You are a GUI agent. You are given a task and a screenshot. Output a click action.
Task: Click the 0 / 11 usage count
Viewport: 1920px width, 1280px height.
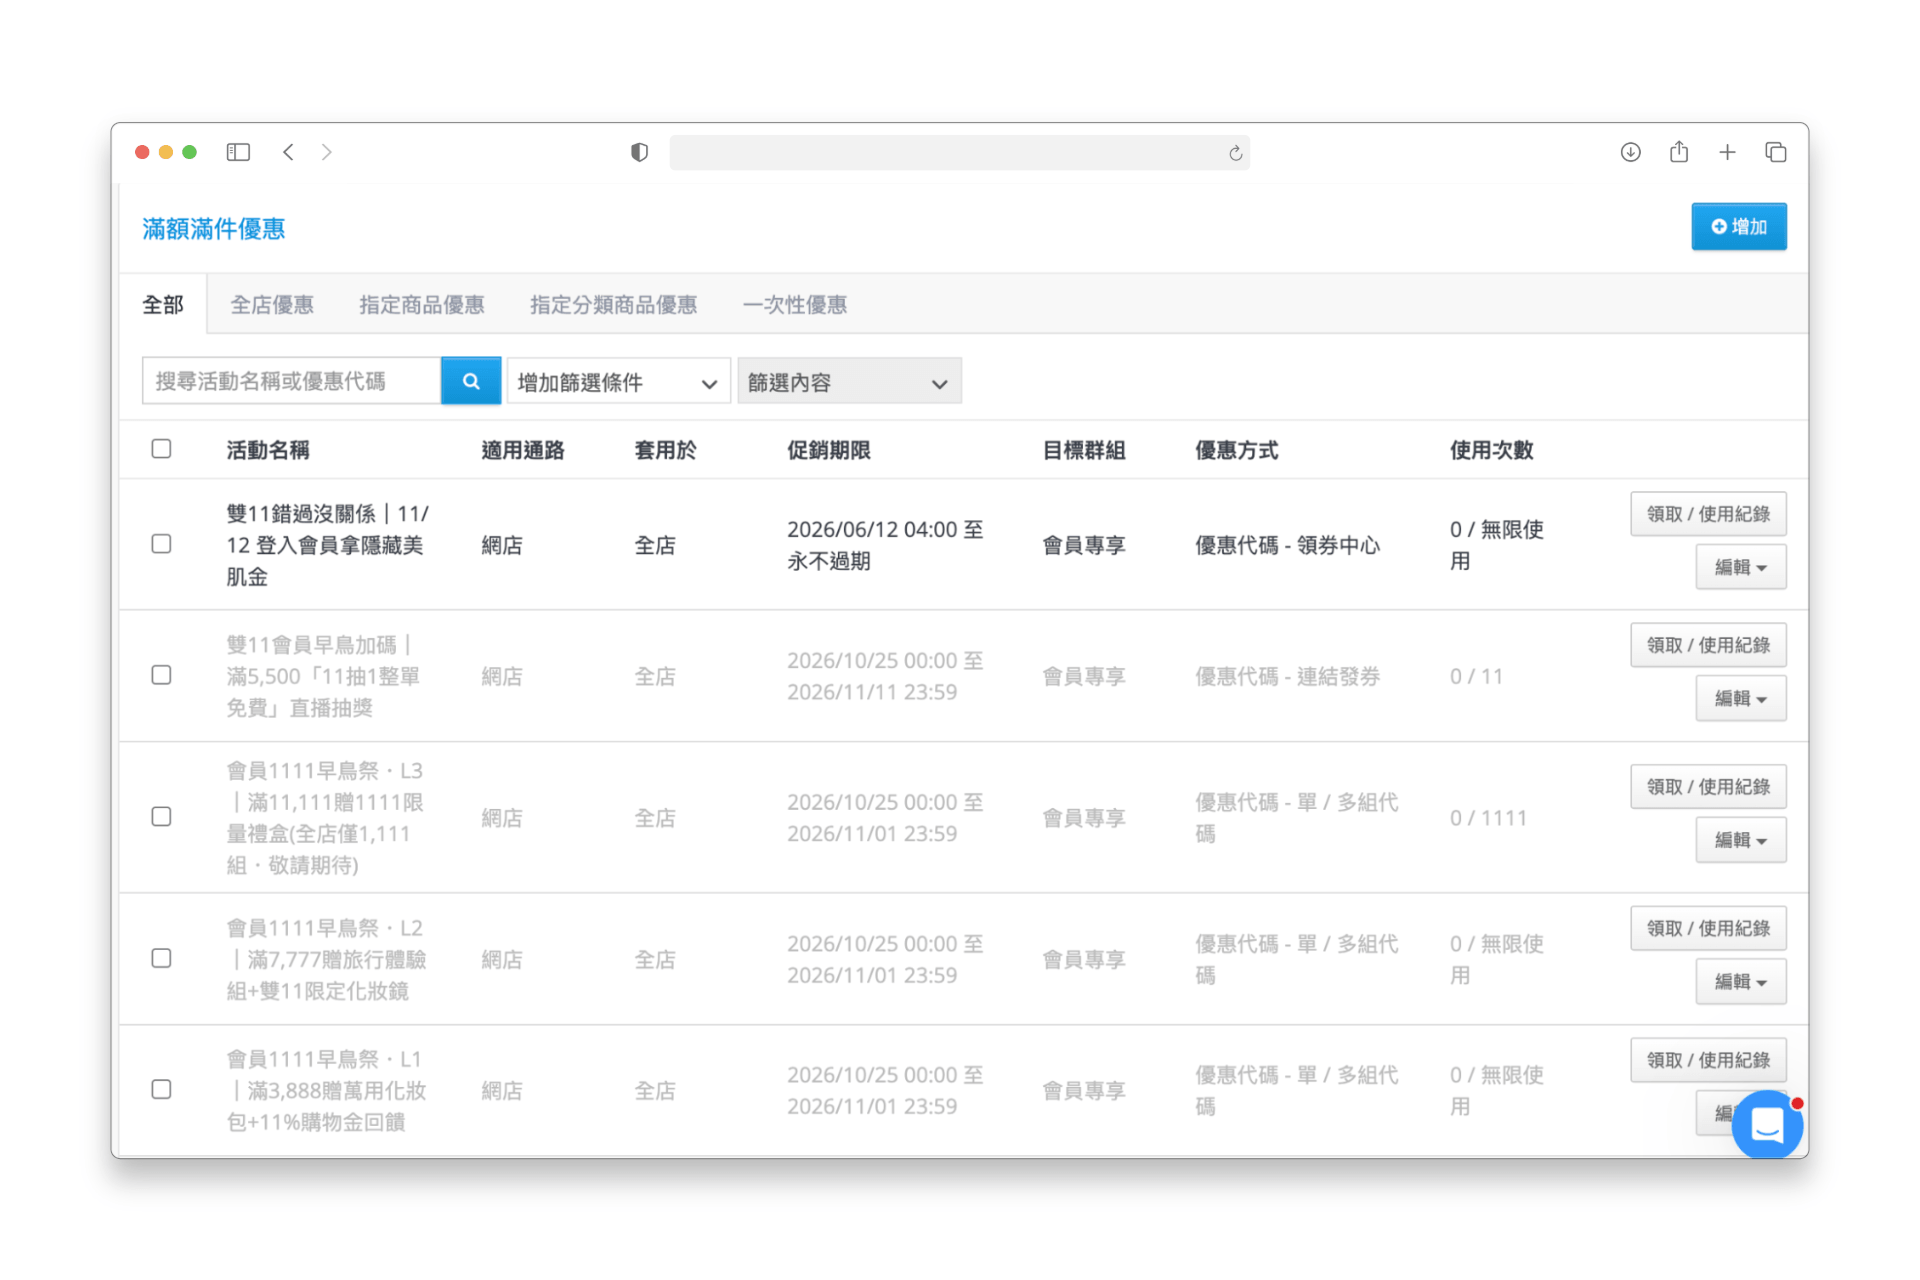(1476, 676)
